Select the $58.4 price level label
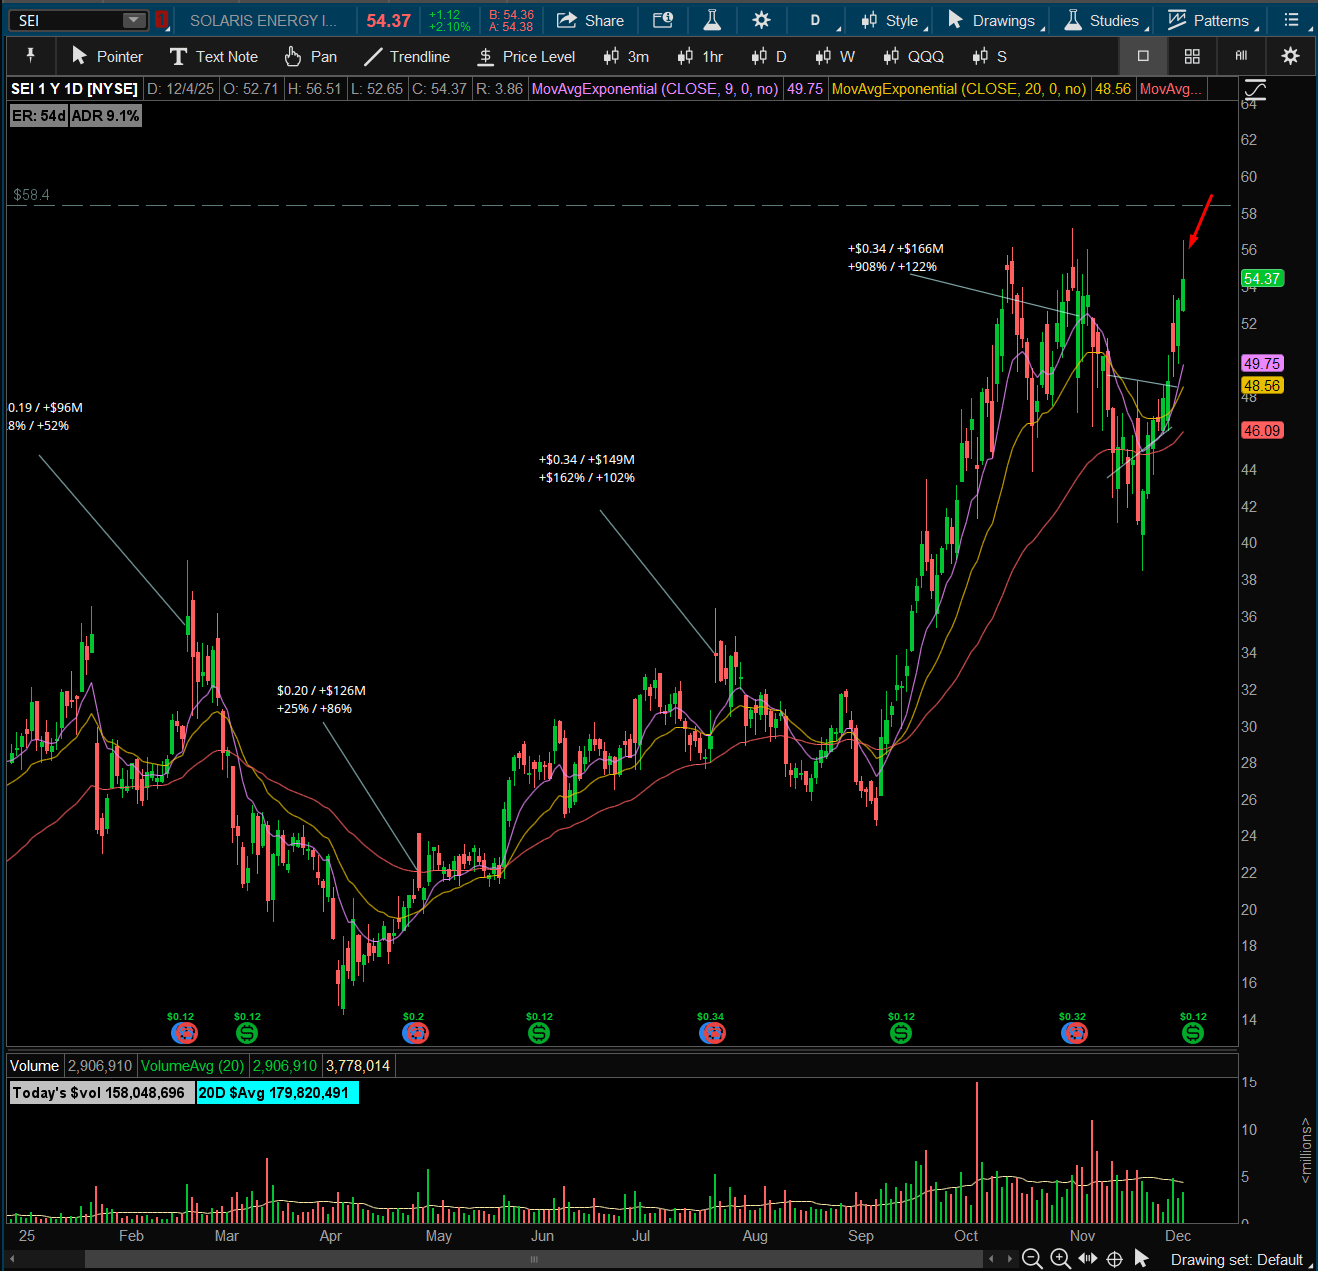This screenshot has width=1318, height=1271. 31,195
